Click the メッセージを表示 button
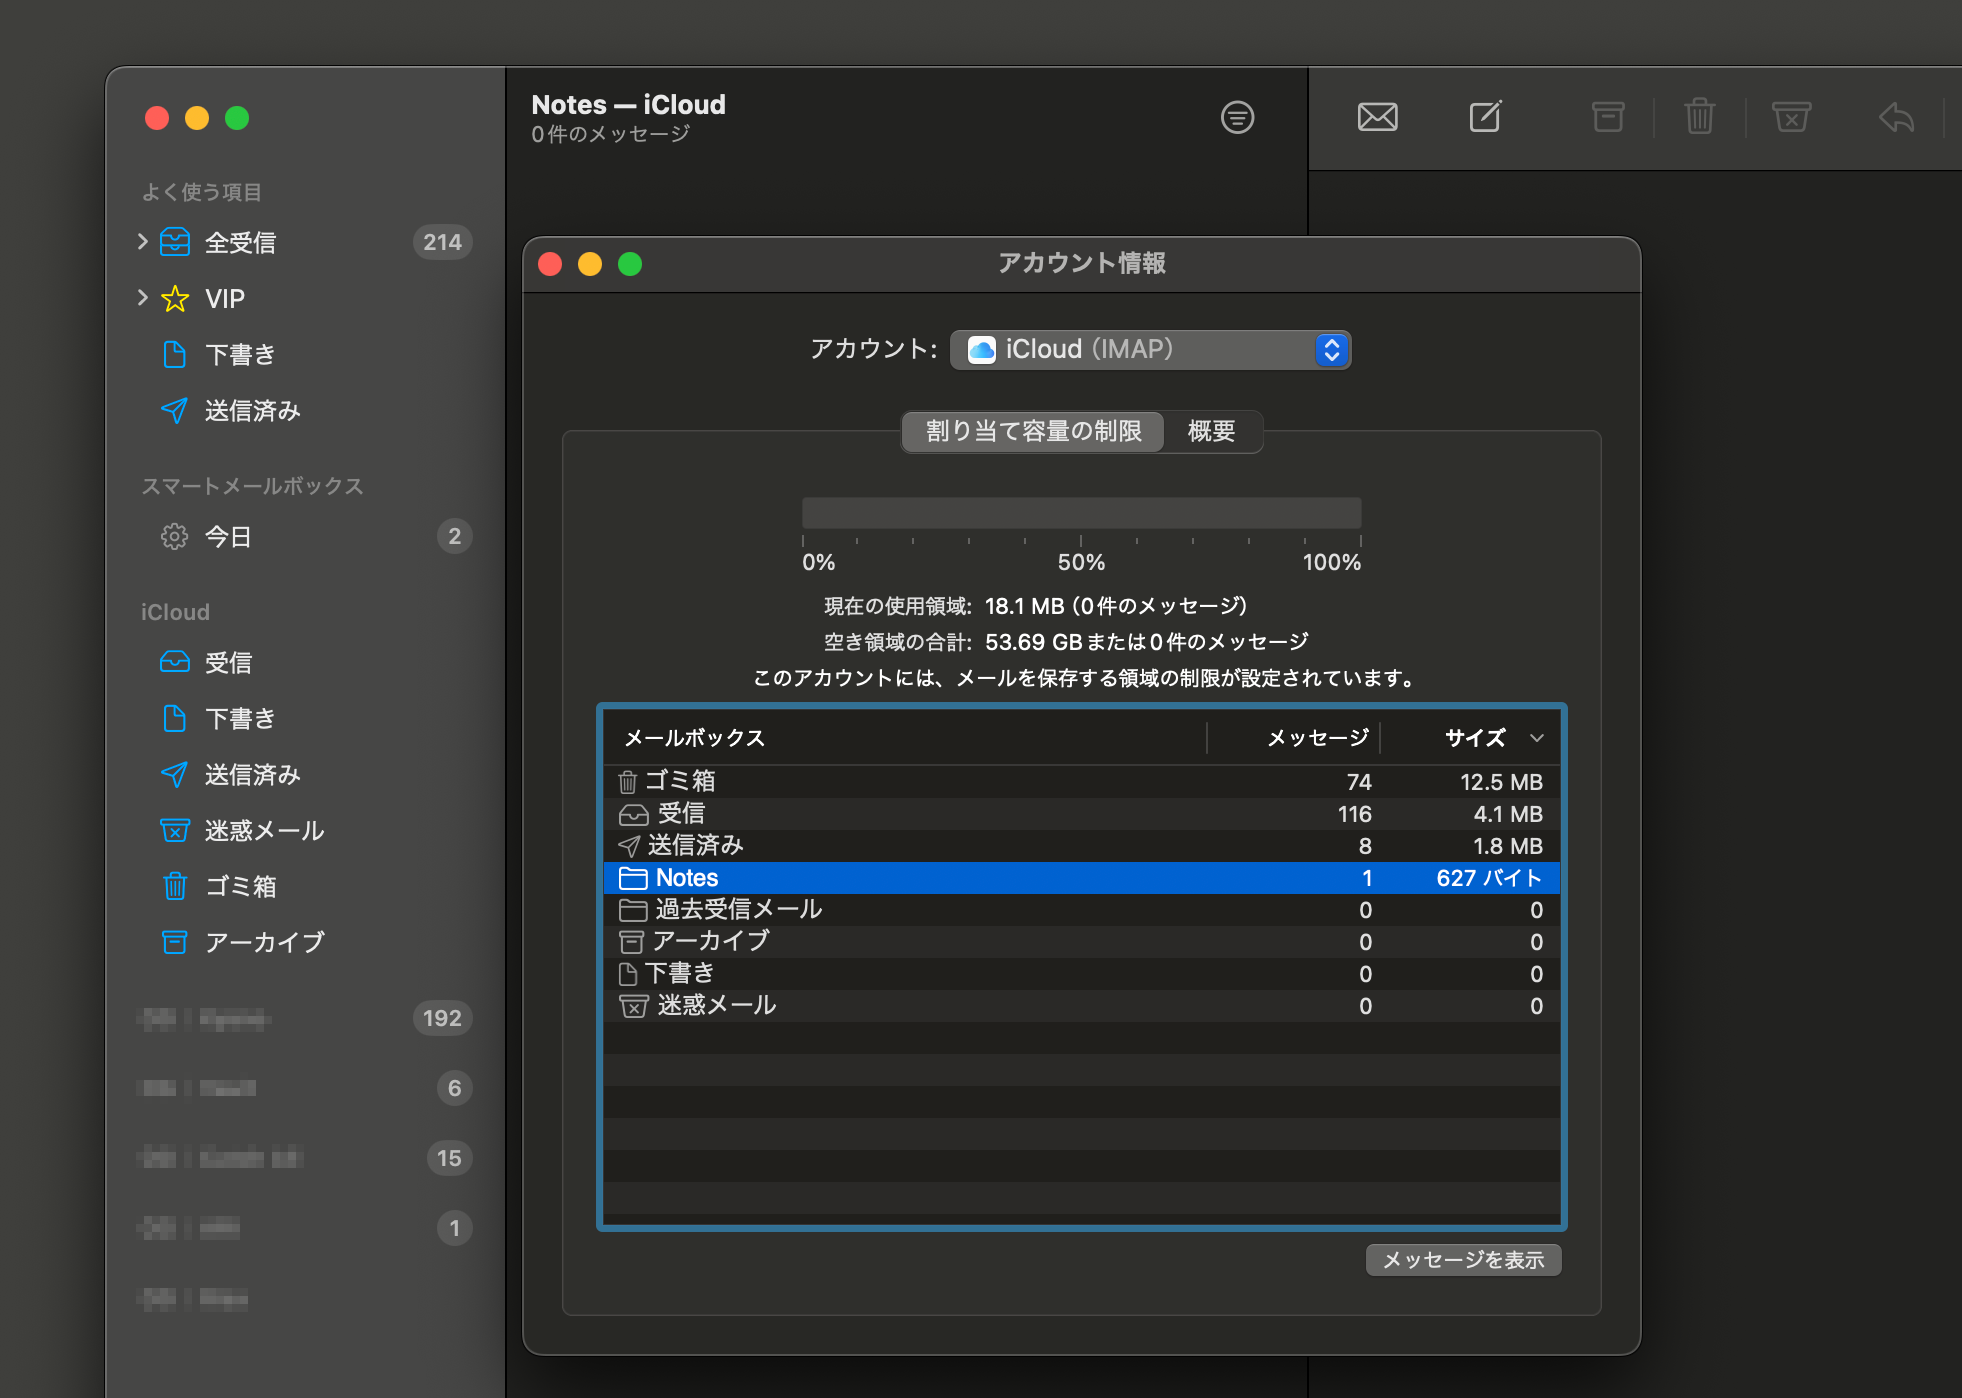The width and height of the screenshot is (1962, 1398). (x=1463, y=1260)
